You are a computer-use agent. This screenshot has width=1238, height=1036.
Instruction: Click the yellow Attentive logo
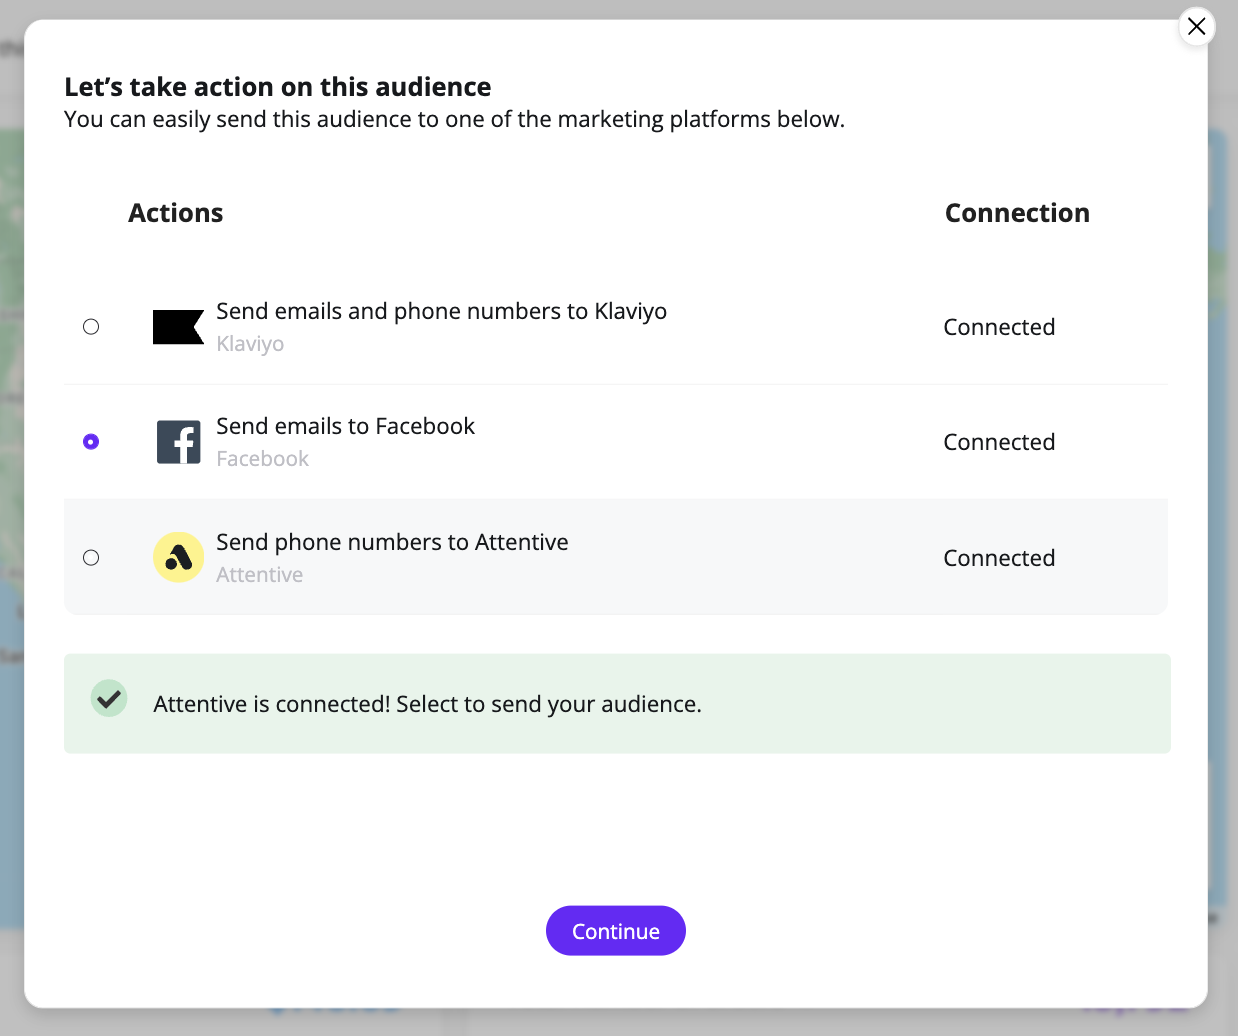(x=179, y=557)
